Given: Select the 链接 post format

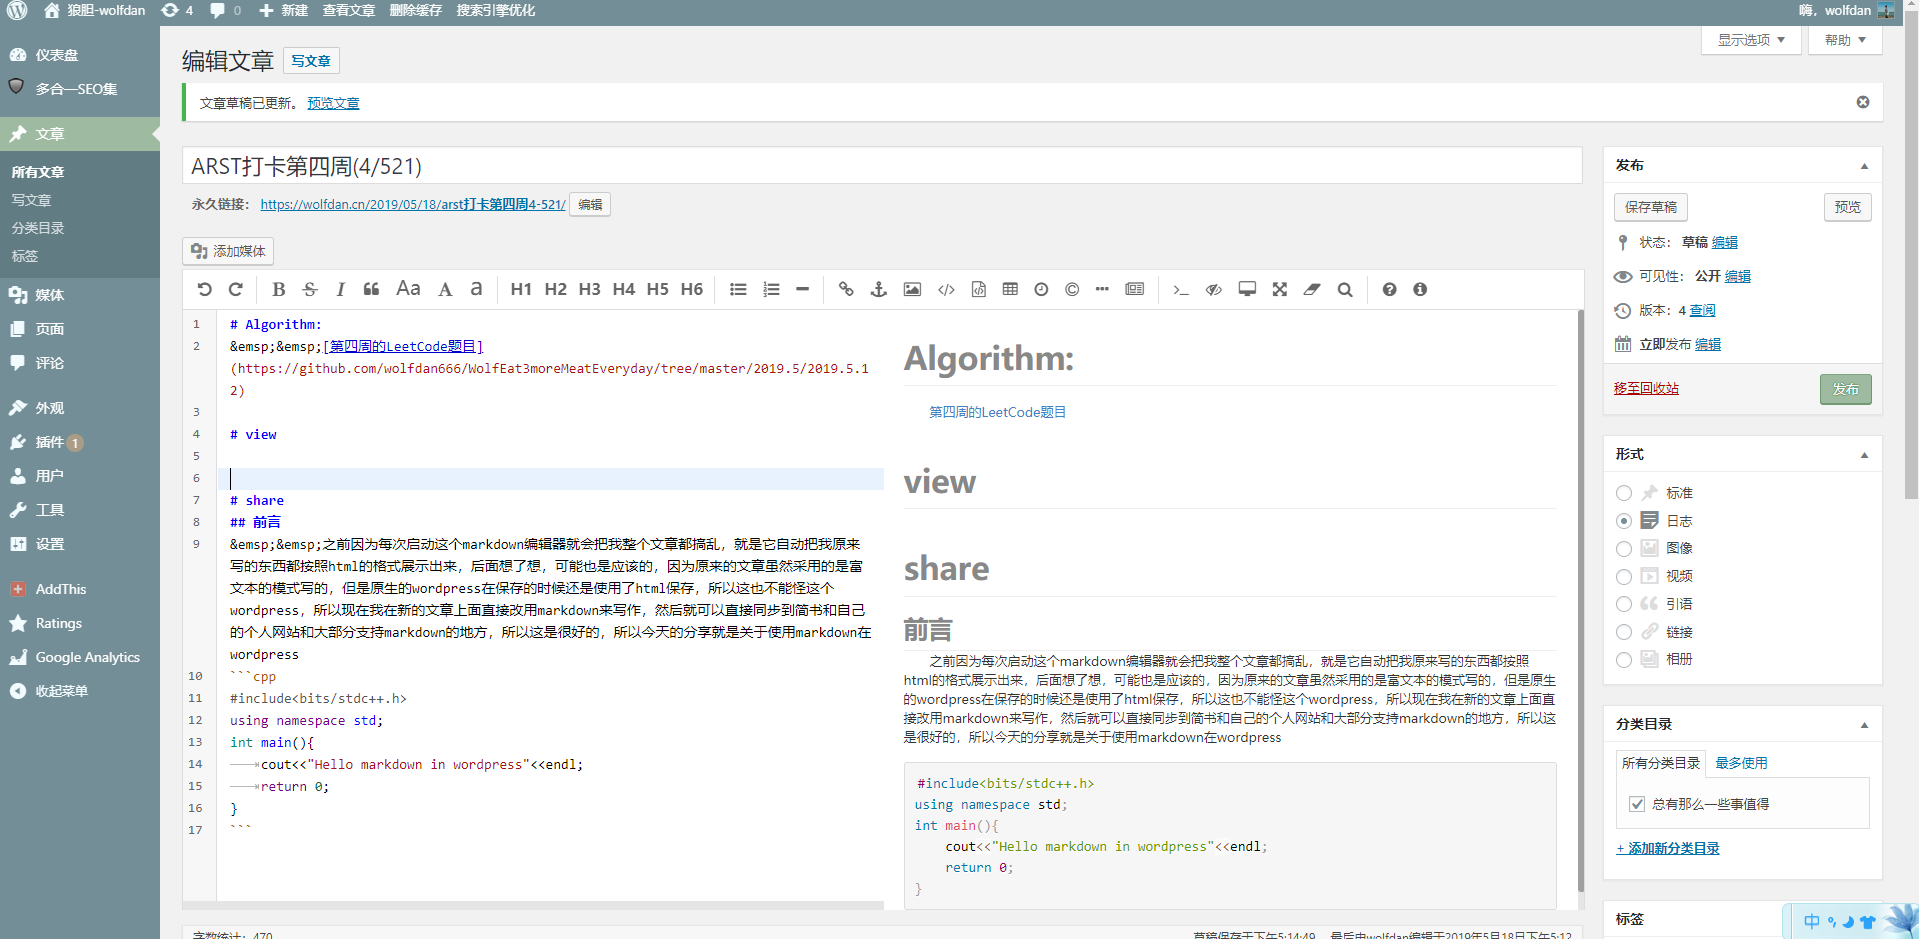Looking at the screenshot, I should point(1624,632).
